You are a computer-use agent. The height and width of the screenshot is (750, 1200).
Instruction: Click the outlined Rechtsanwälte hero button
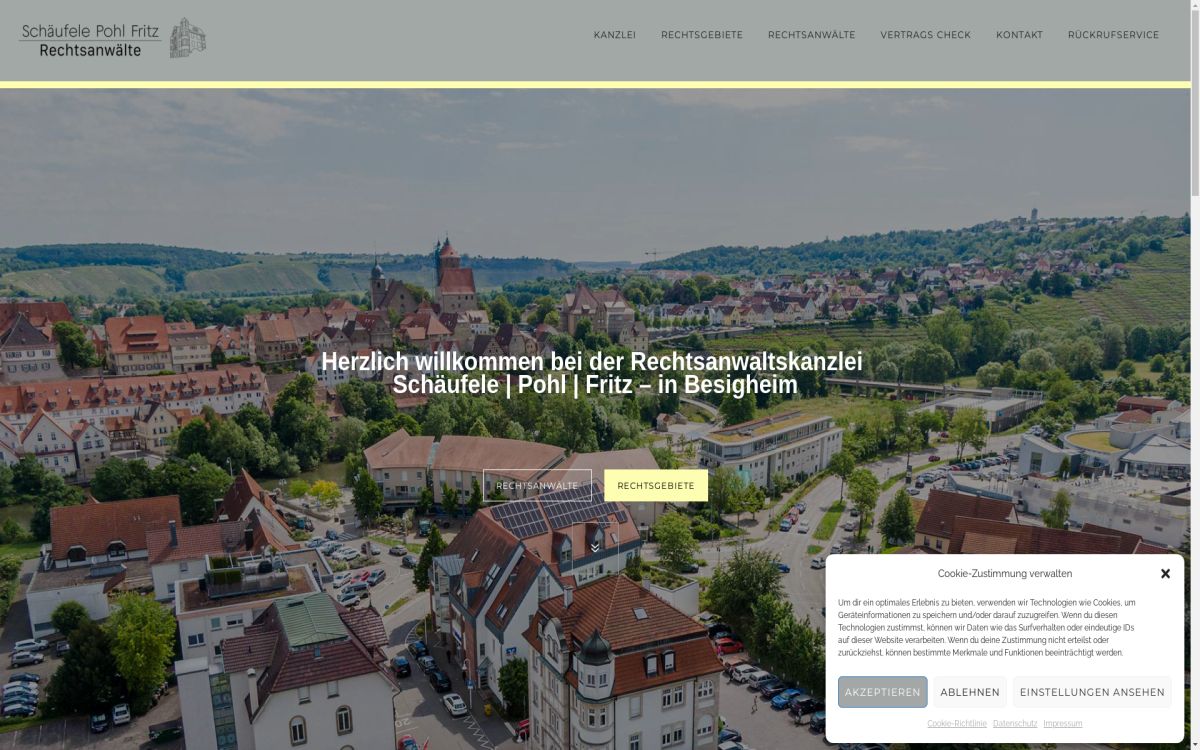(x=537, y=486)
